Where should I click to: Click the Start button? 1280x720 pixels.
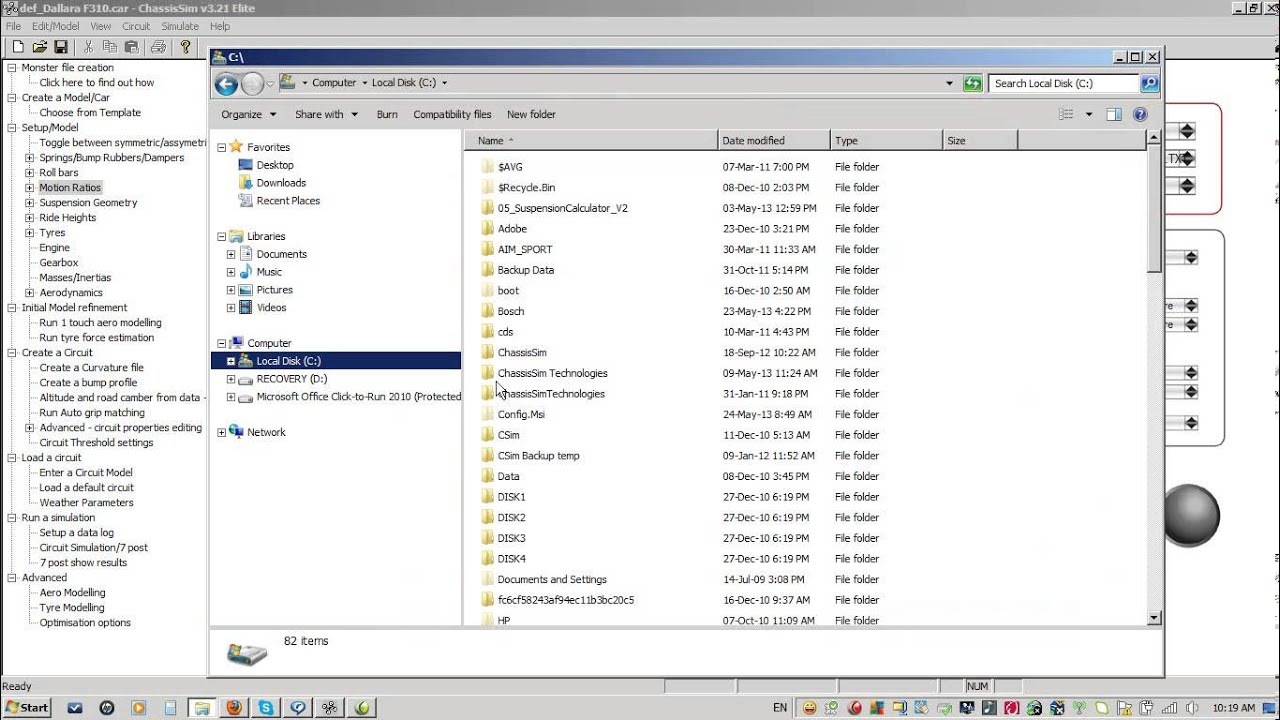(x=28, y=707)
